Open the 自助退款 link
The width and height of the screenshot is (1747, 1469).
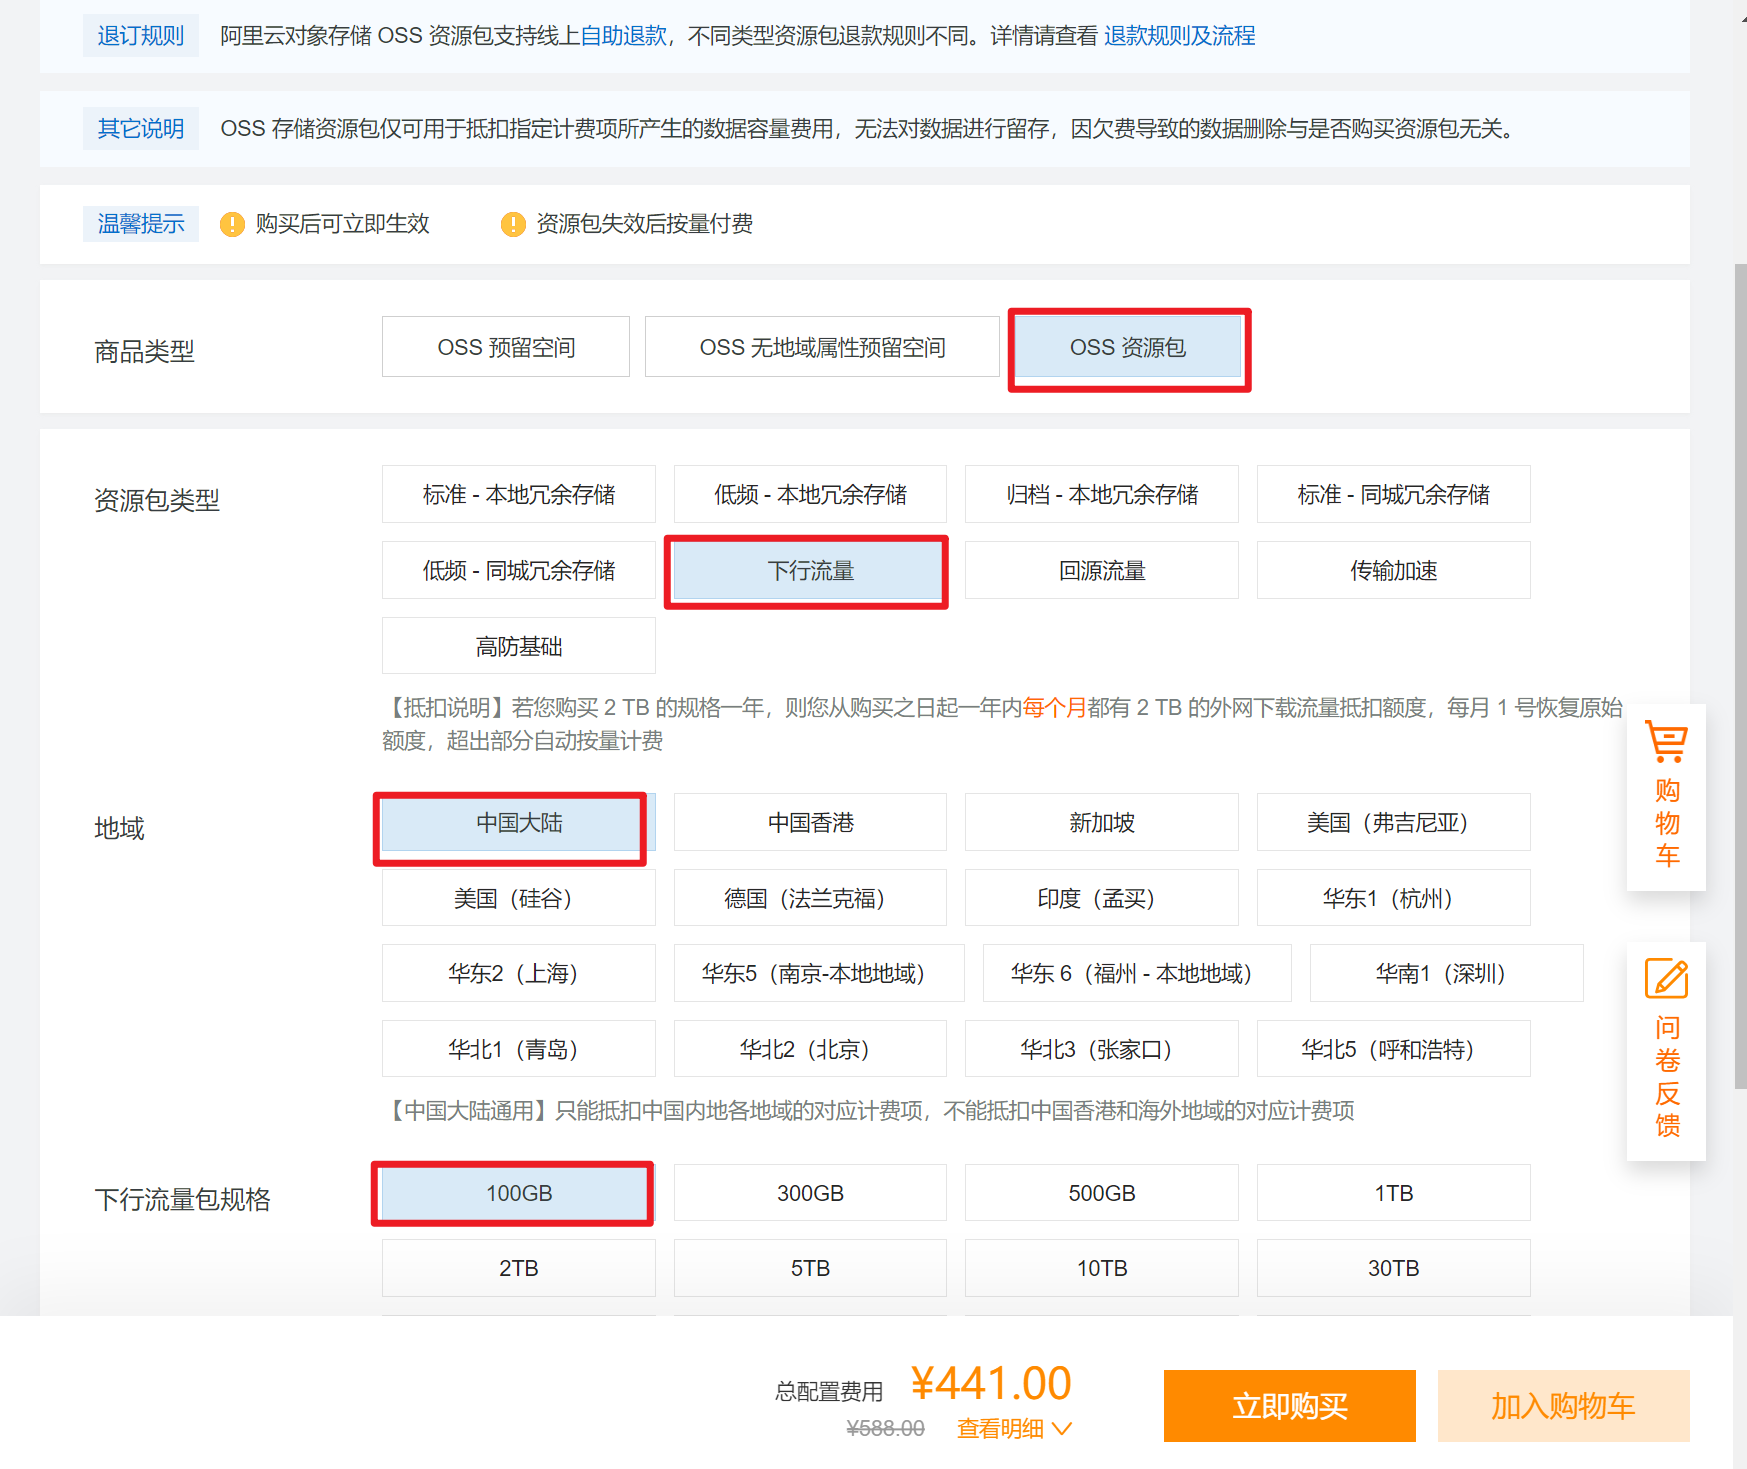click(624, 36)
